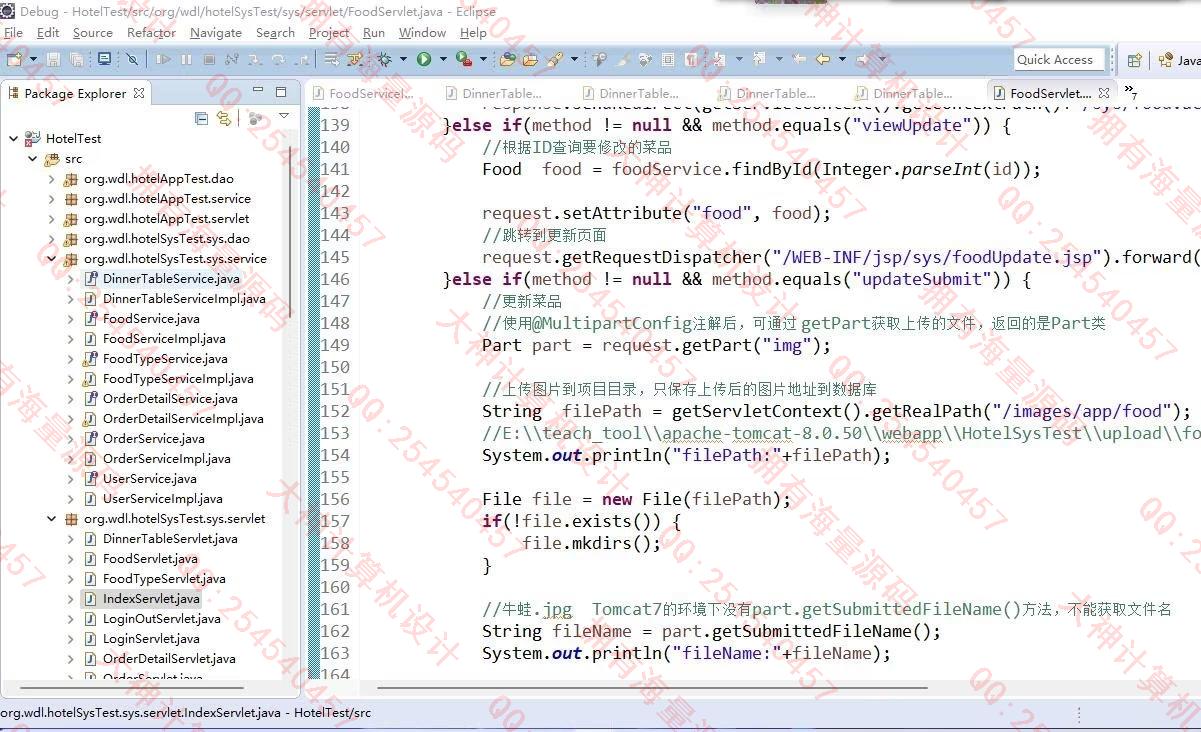
Task: Select the FoodServiceI... editor tab
Action: [x=362, y=93]
